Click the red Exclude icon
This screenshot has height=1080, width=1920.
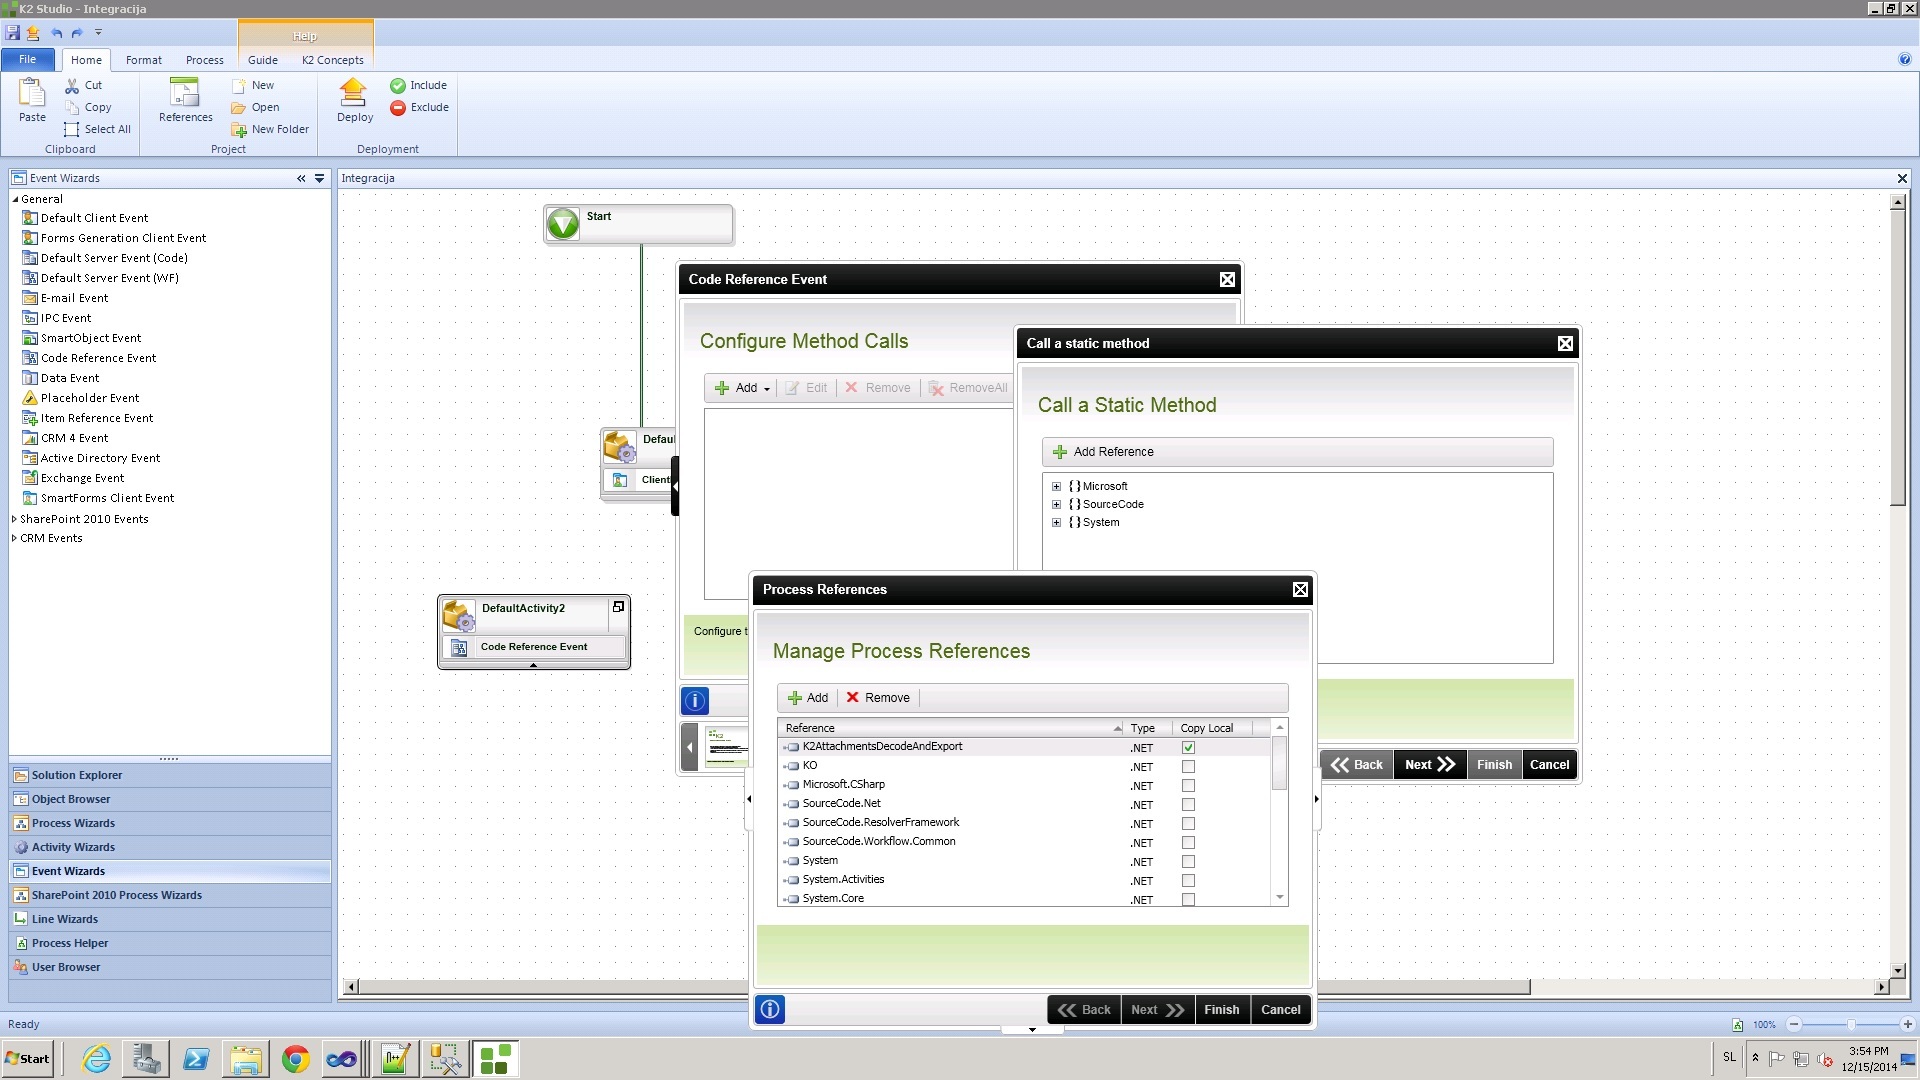[x=398, y=108]
